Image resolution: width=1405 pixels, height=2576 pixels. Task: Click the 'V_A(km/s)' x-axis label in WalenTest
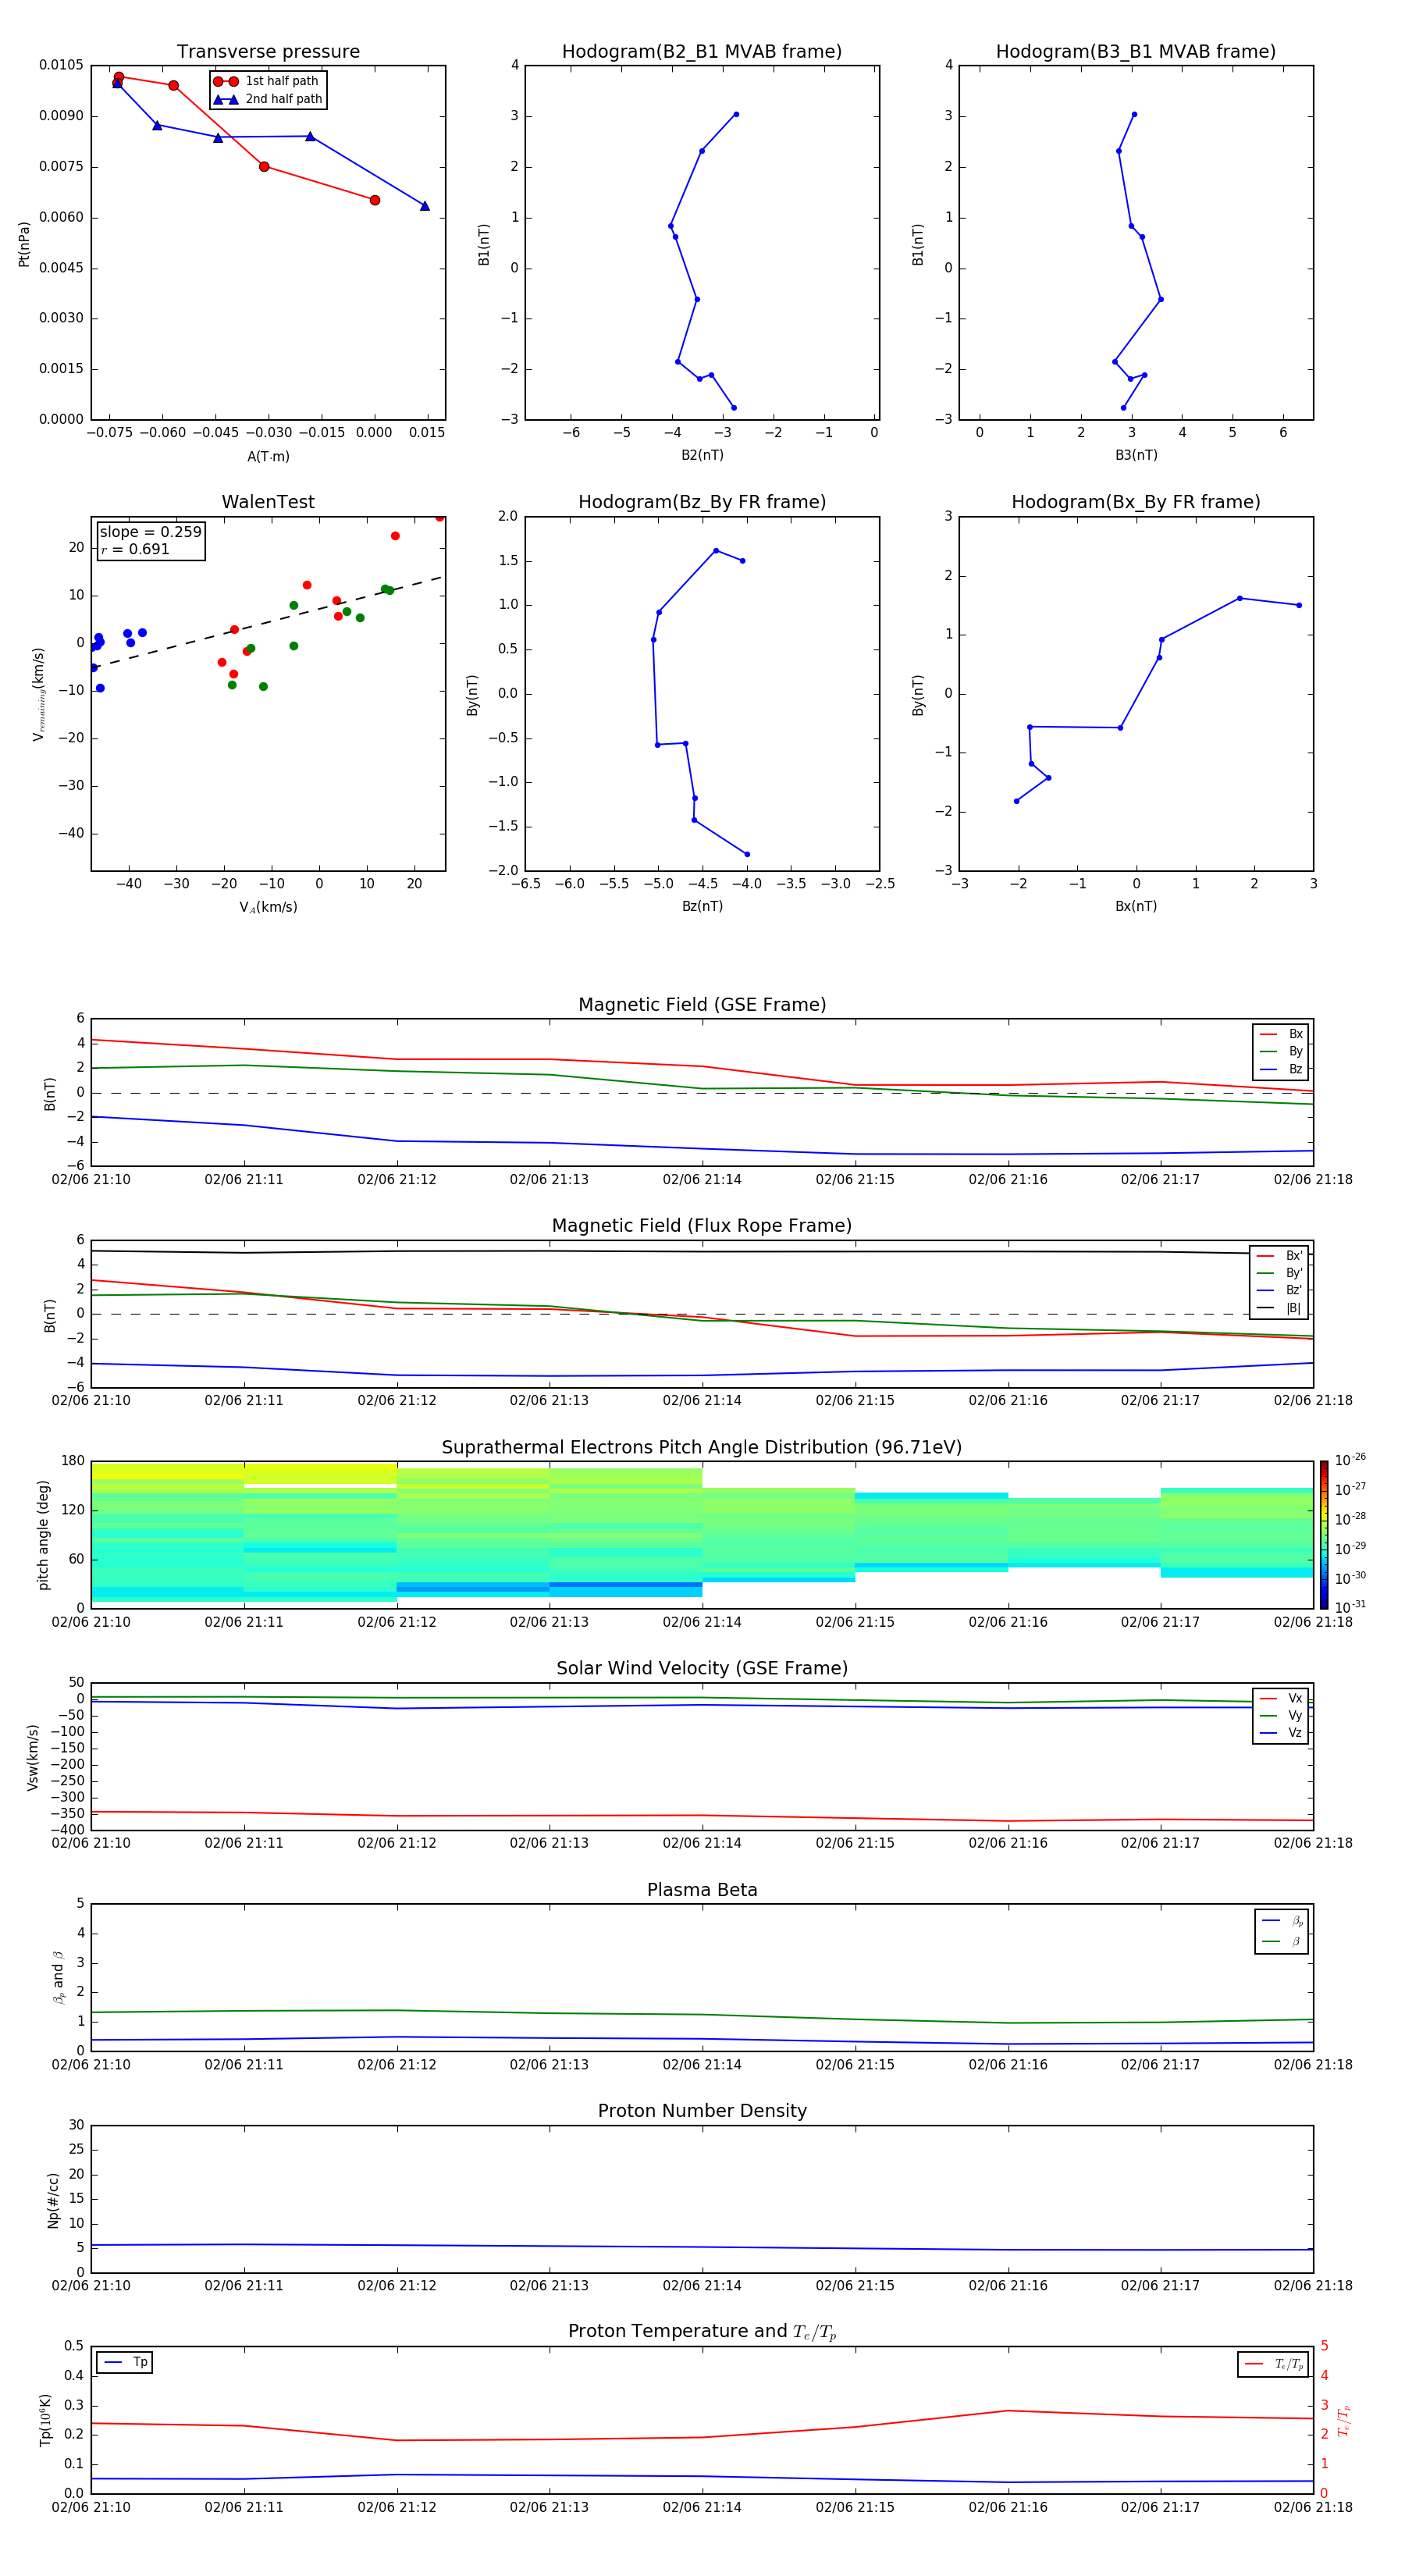268,907
